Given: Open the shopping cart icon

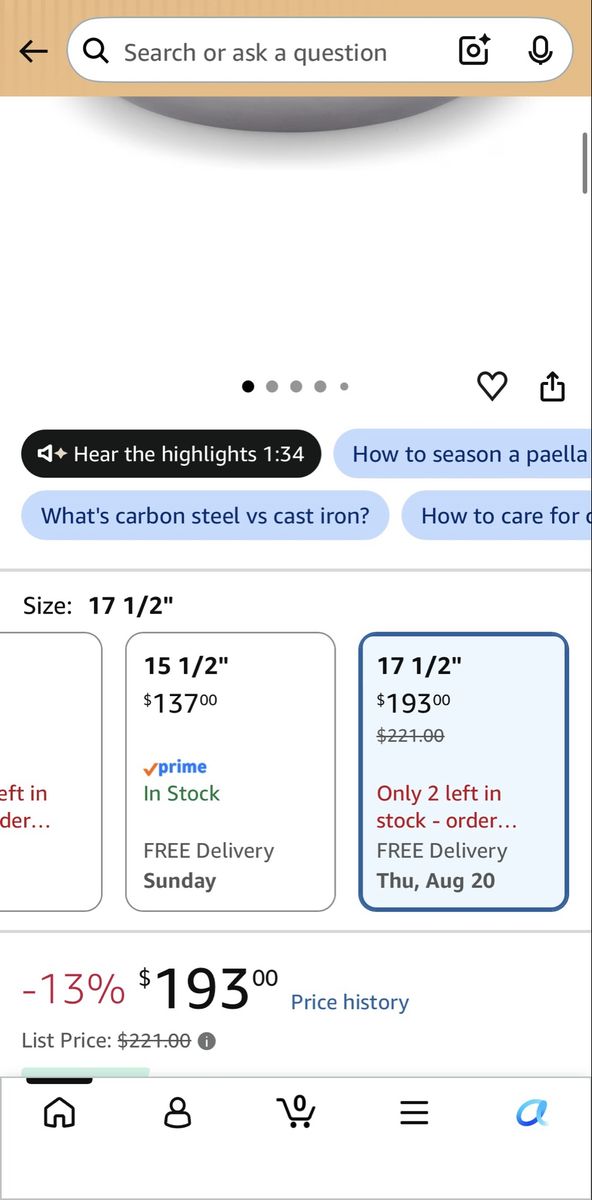Looking at the screenshot, I should tap(296, 1111).
